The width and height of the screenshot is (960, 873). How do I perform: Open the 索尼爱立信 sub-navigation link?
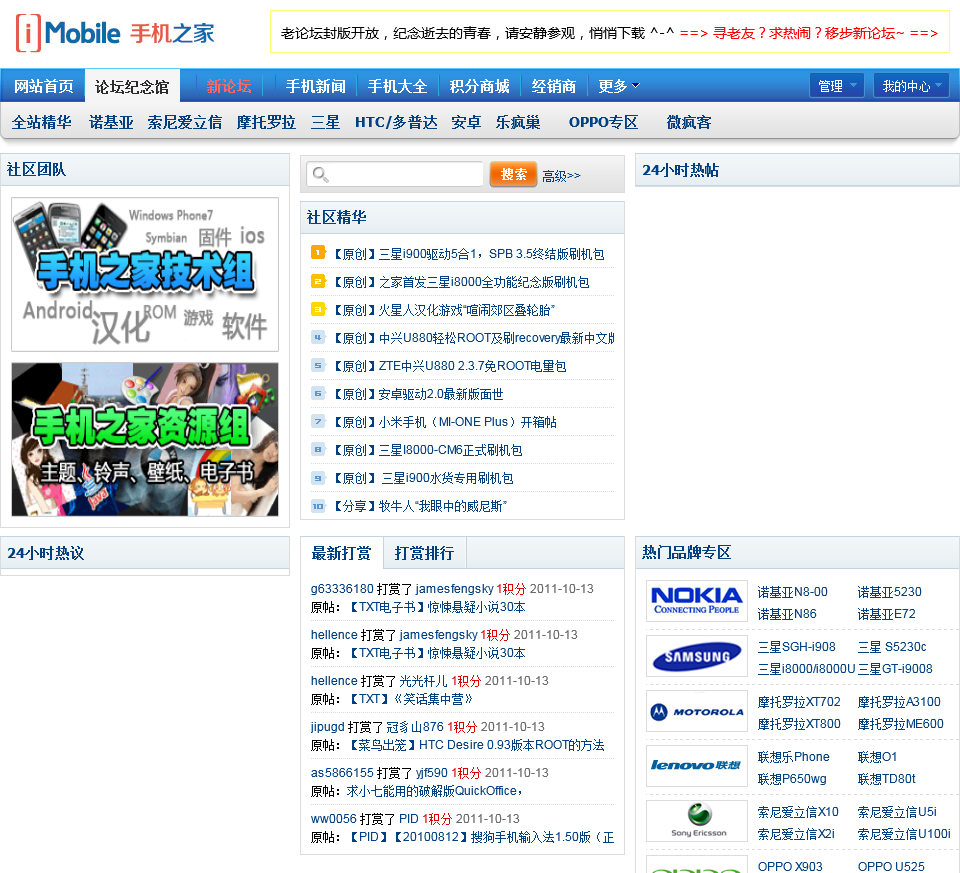184,122
